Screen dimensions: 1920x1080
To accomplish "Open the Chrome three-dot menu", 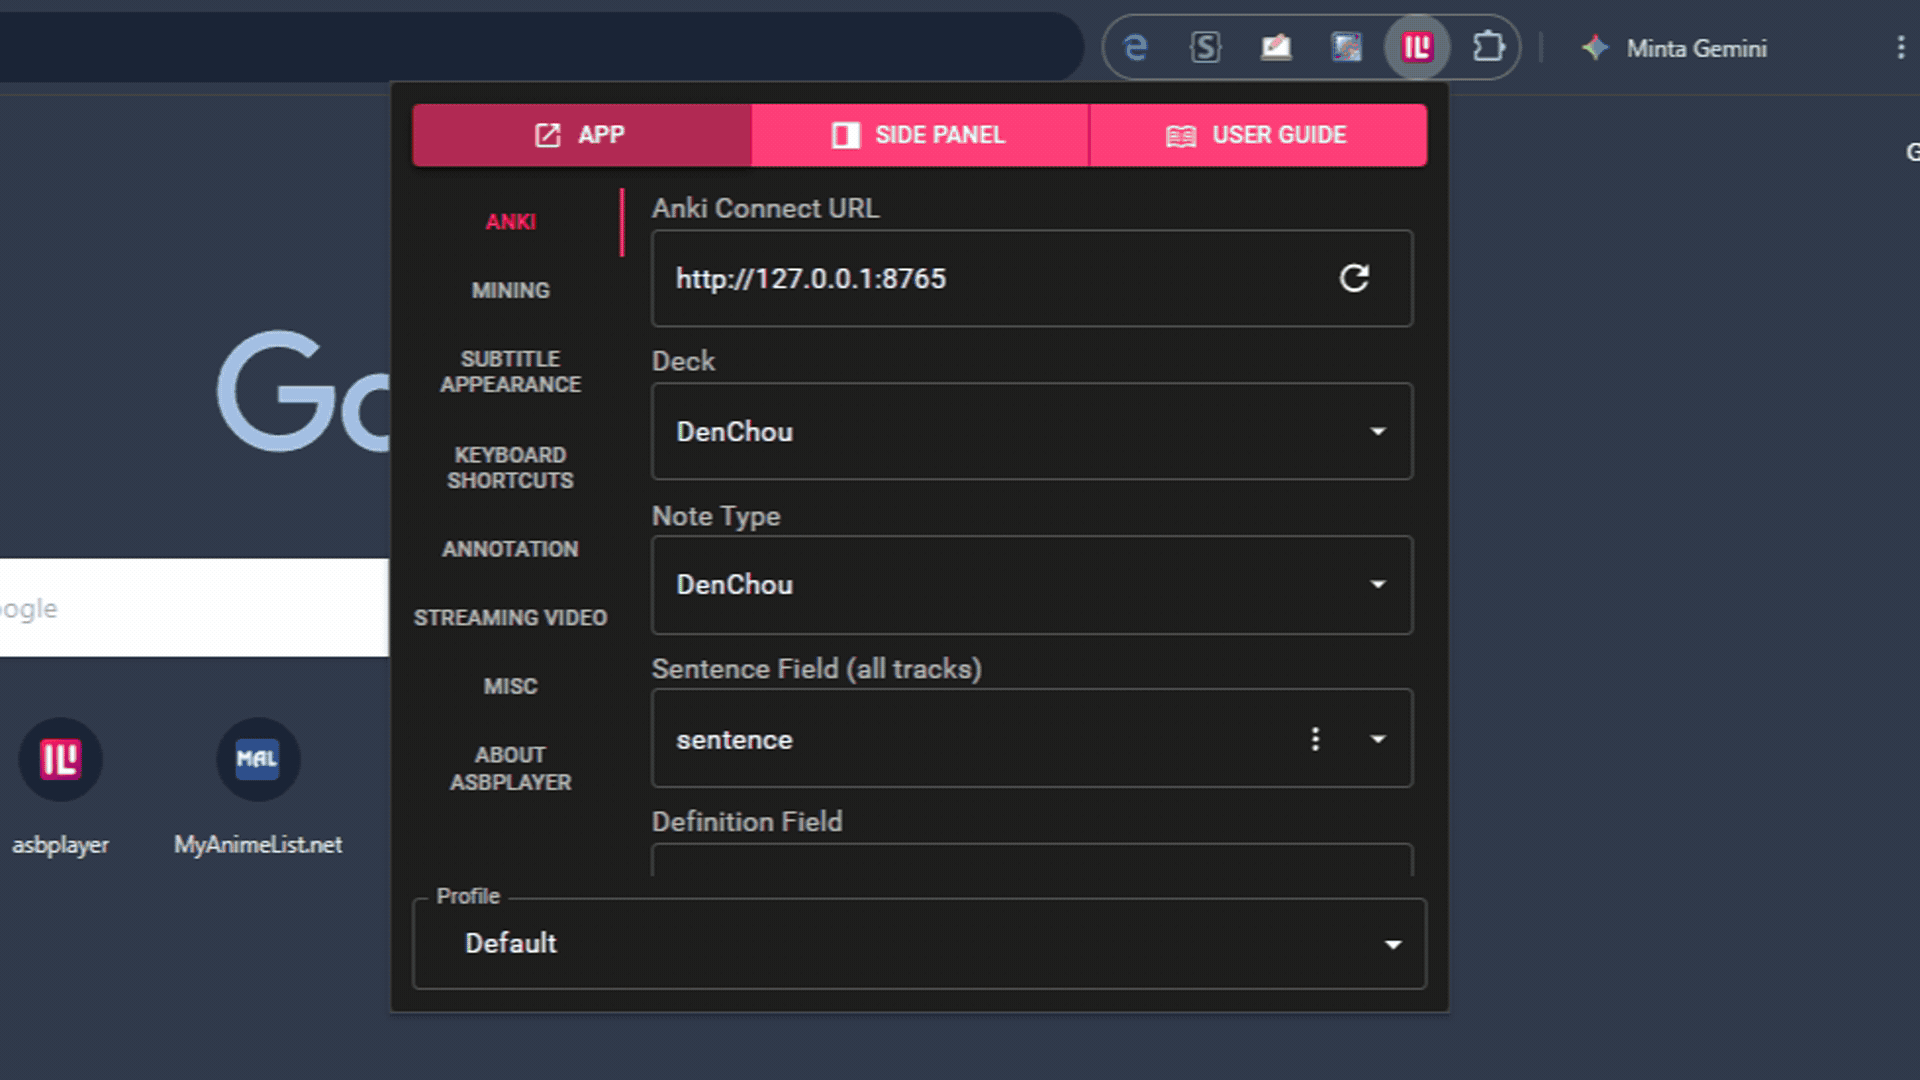I will point(1900,47).
